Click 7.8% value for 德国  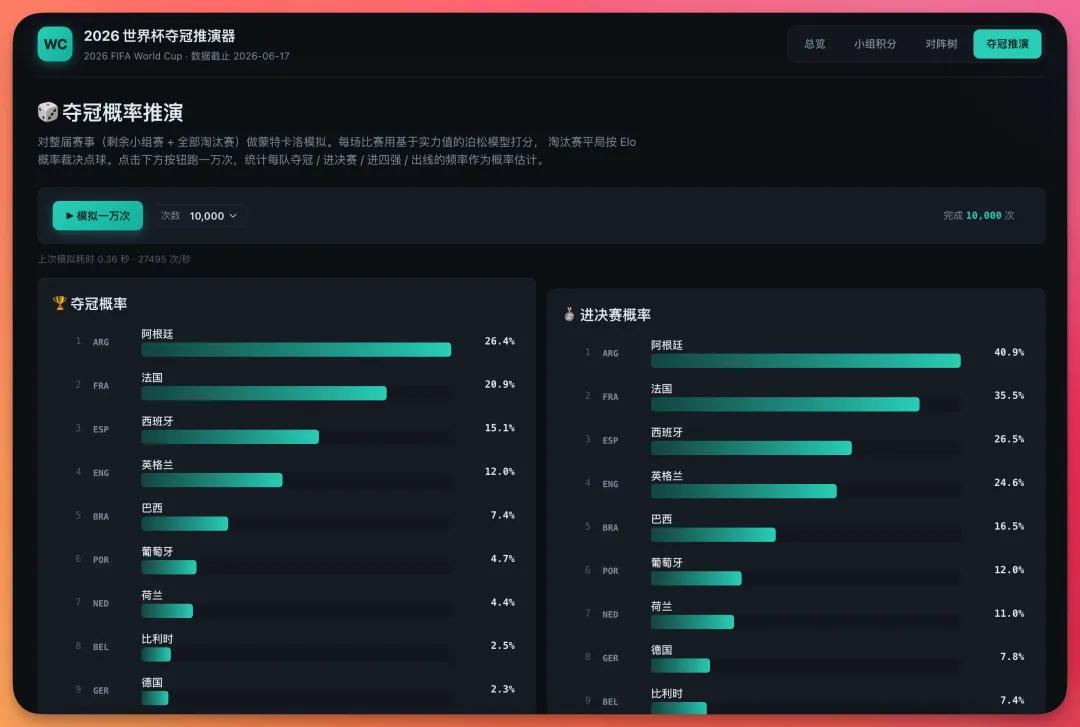coord(1012,657)
